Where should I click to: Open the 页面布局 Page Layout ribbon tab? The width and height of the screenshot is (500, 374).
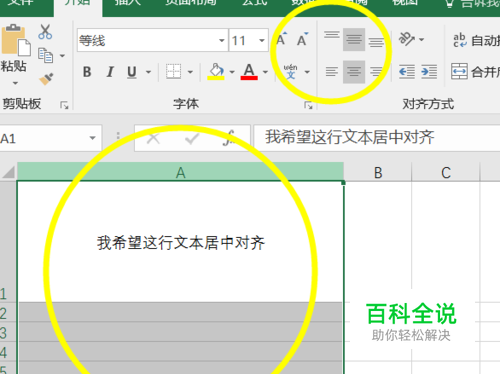[191, 3]
